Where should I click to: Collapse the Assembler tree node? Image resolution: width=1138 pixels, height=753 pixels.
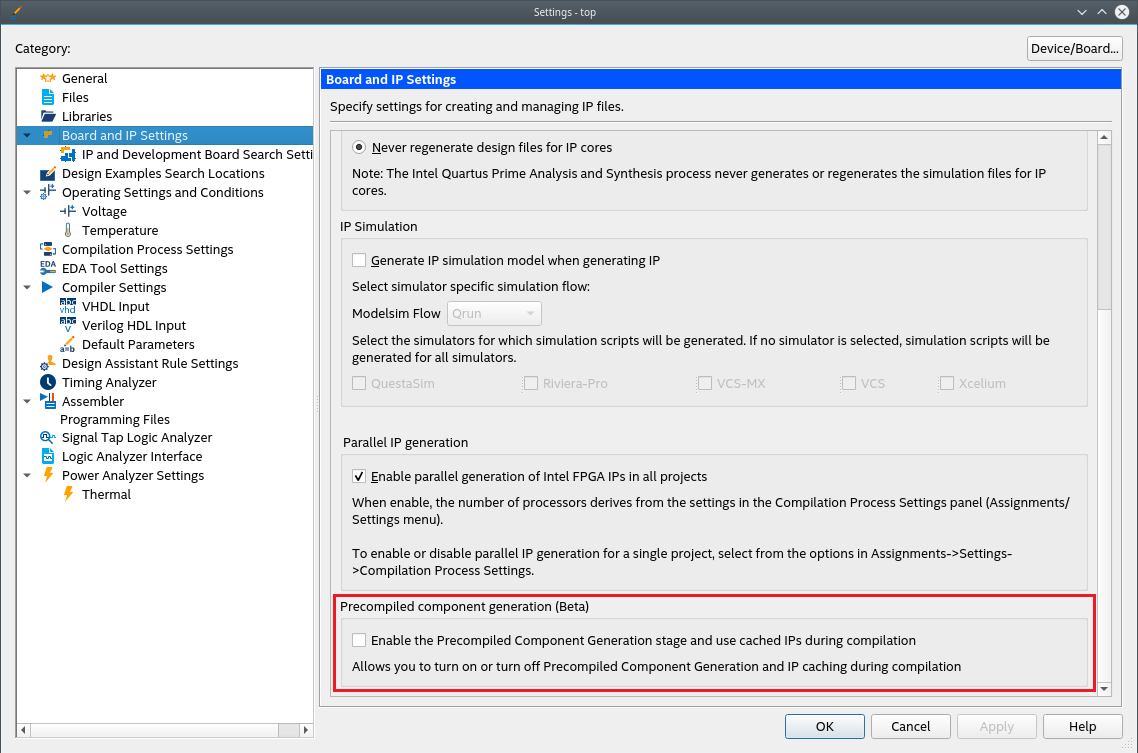[27, 401]
